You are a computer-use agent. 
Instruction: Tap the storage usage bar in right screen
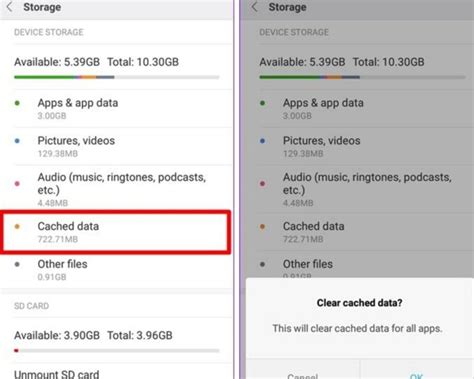[x=362, y=77]
